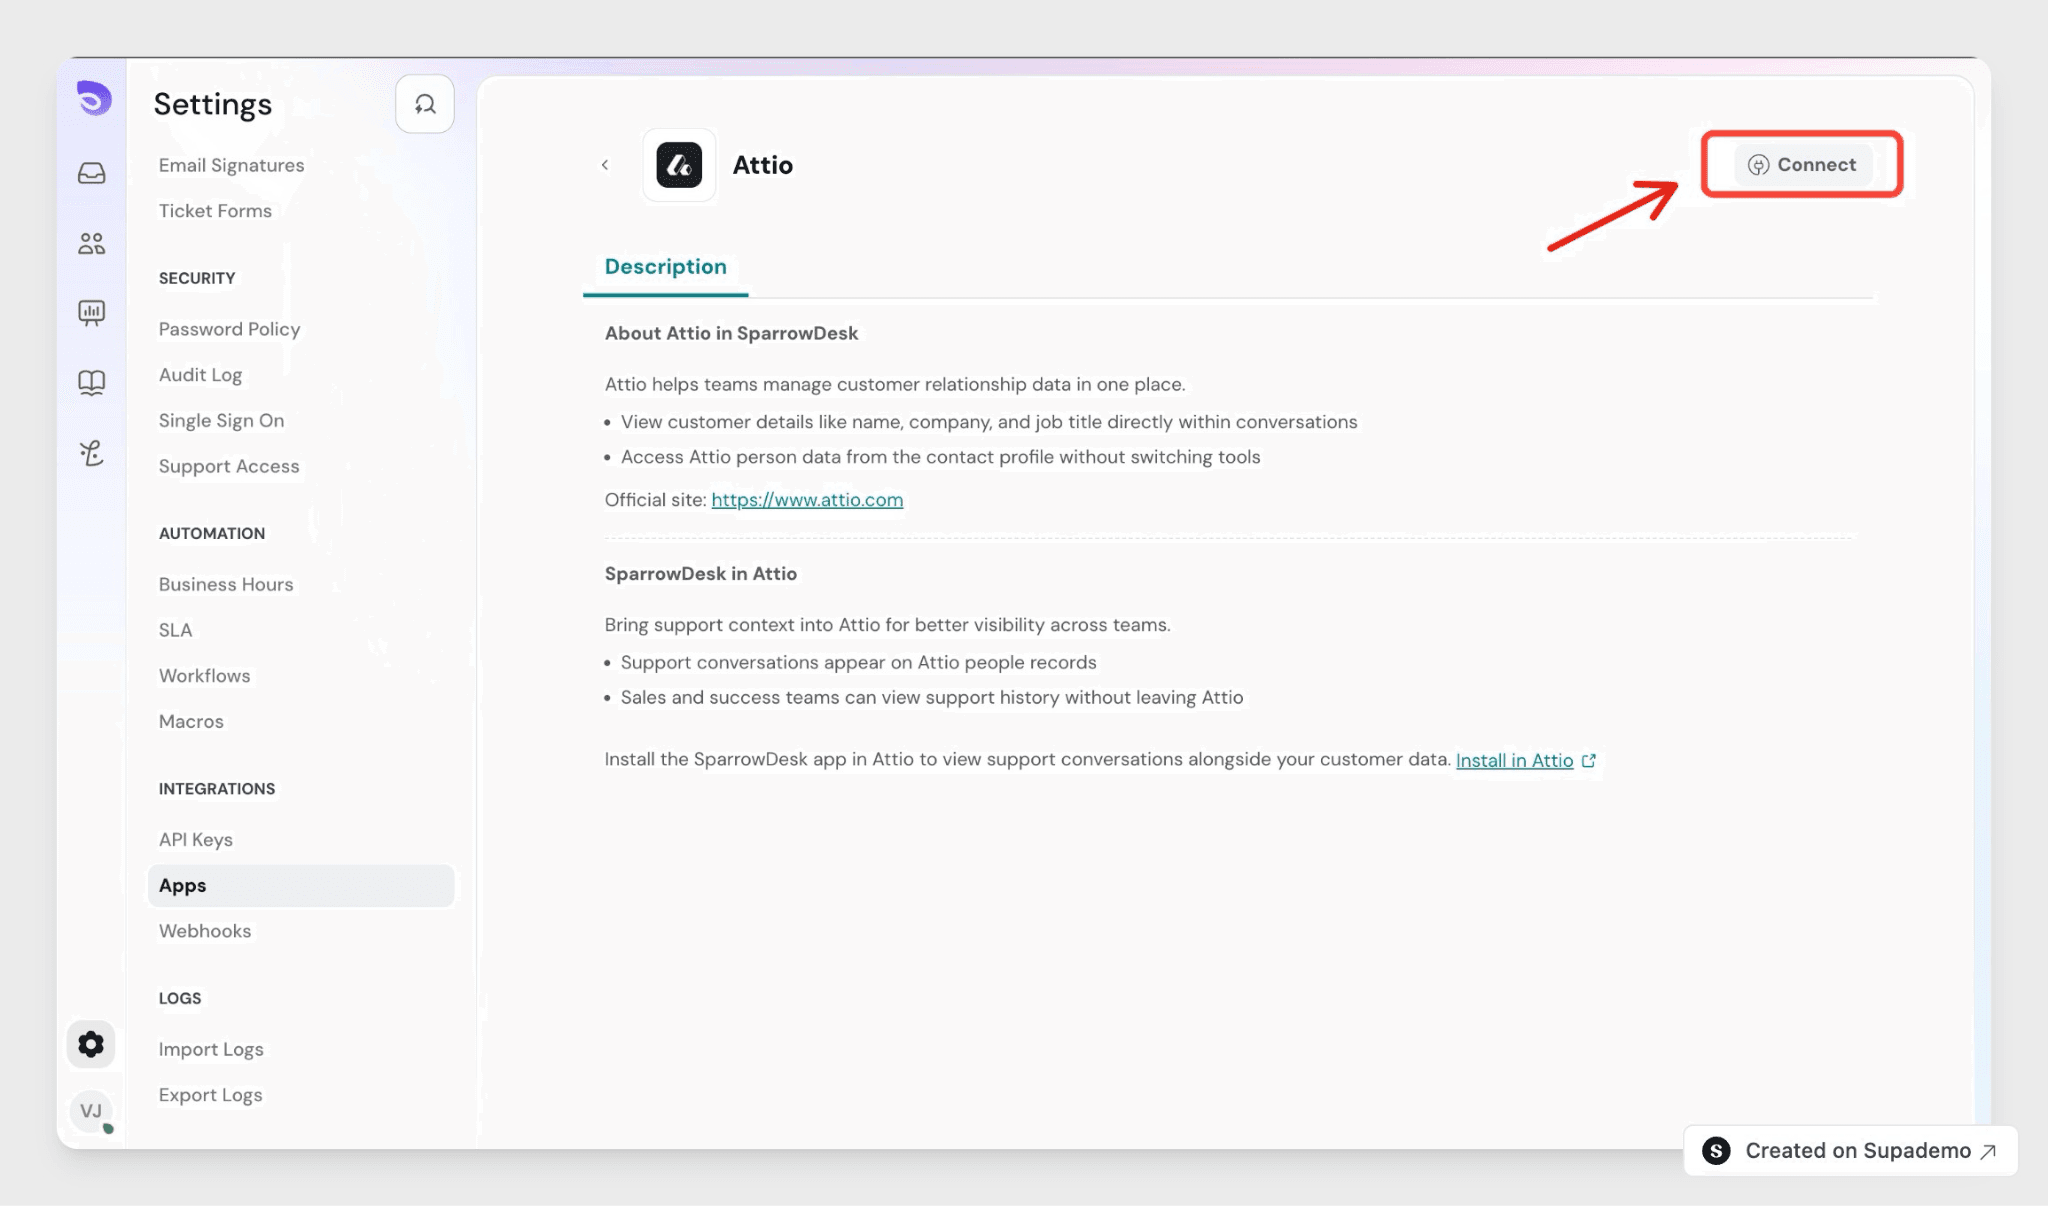Click the Created on Supademo badge
Viewport: 2048px width, 1206px height.
[x=1850, y=1151]
